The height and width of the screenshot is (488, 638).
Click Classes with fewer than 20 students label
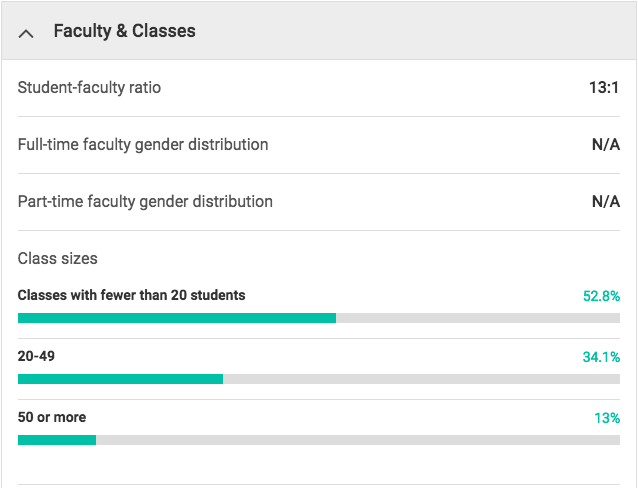click(131, 296)
